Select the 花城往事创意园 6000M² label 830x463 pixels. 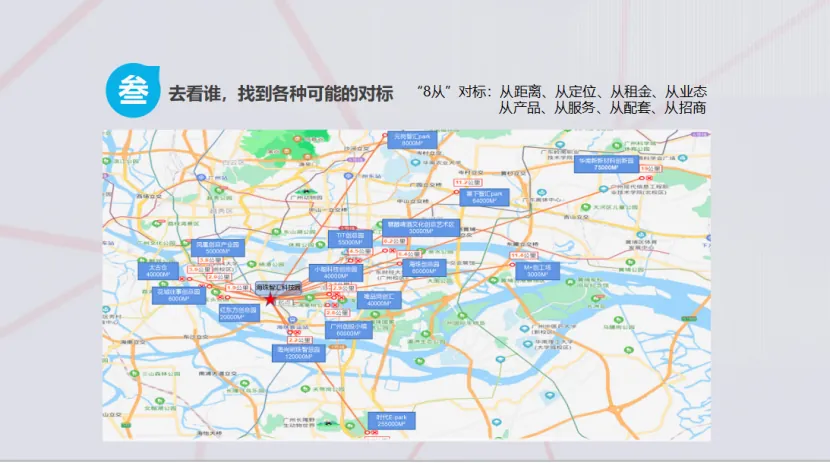click(x=179, y=295)
